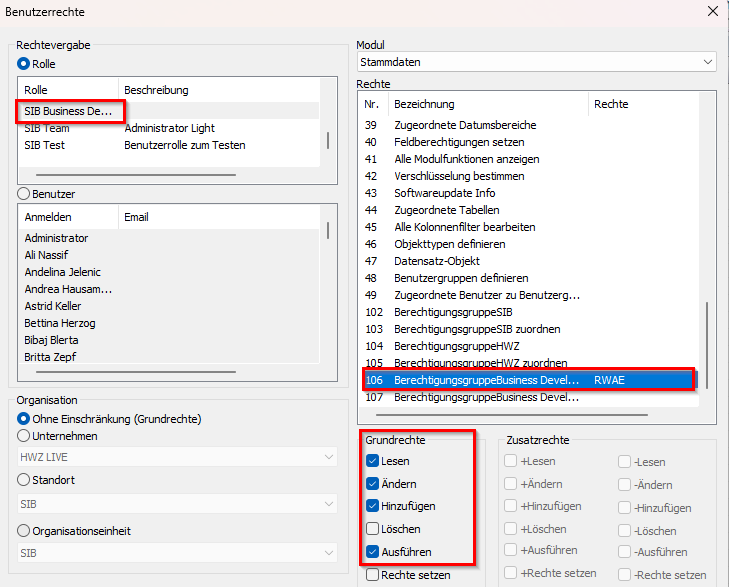Enable the Löschen checkbox
Viewport: 729px width, 587px height.
[x=373, y=529]
